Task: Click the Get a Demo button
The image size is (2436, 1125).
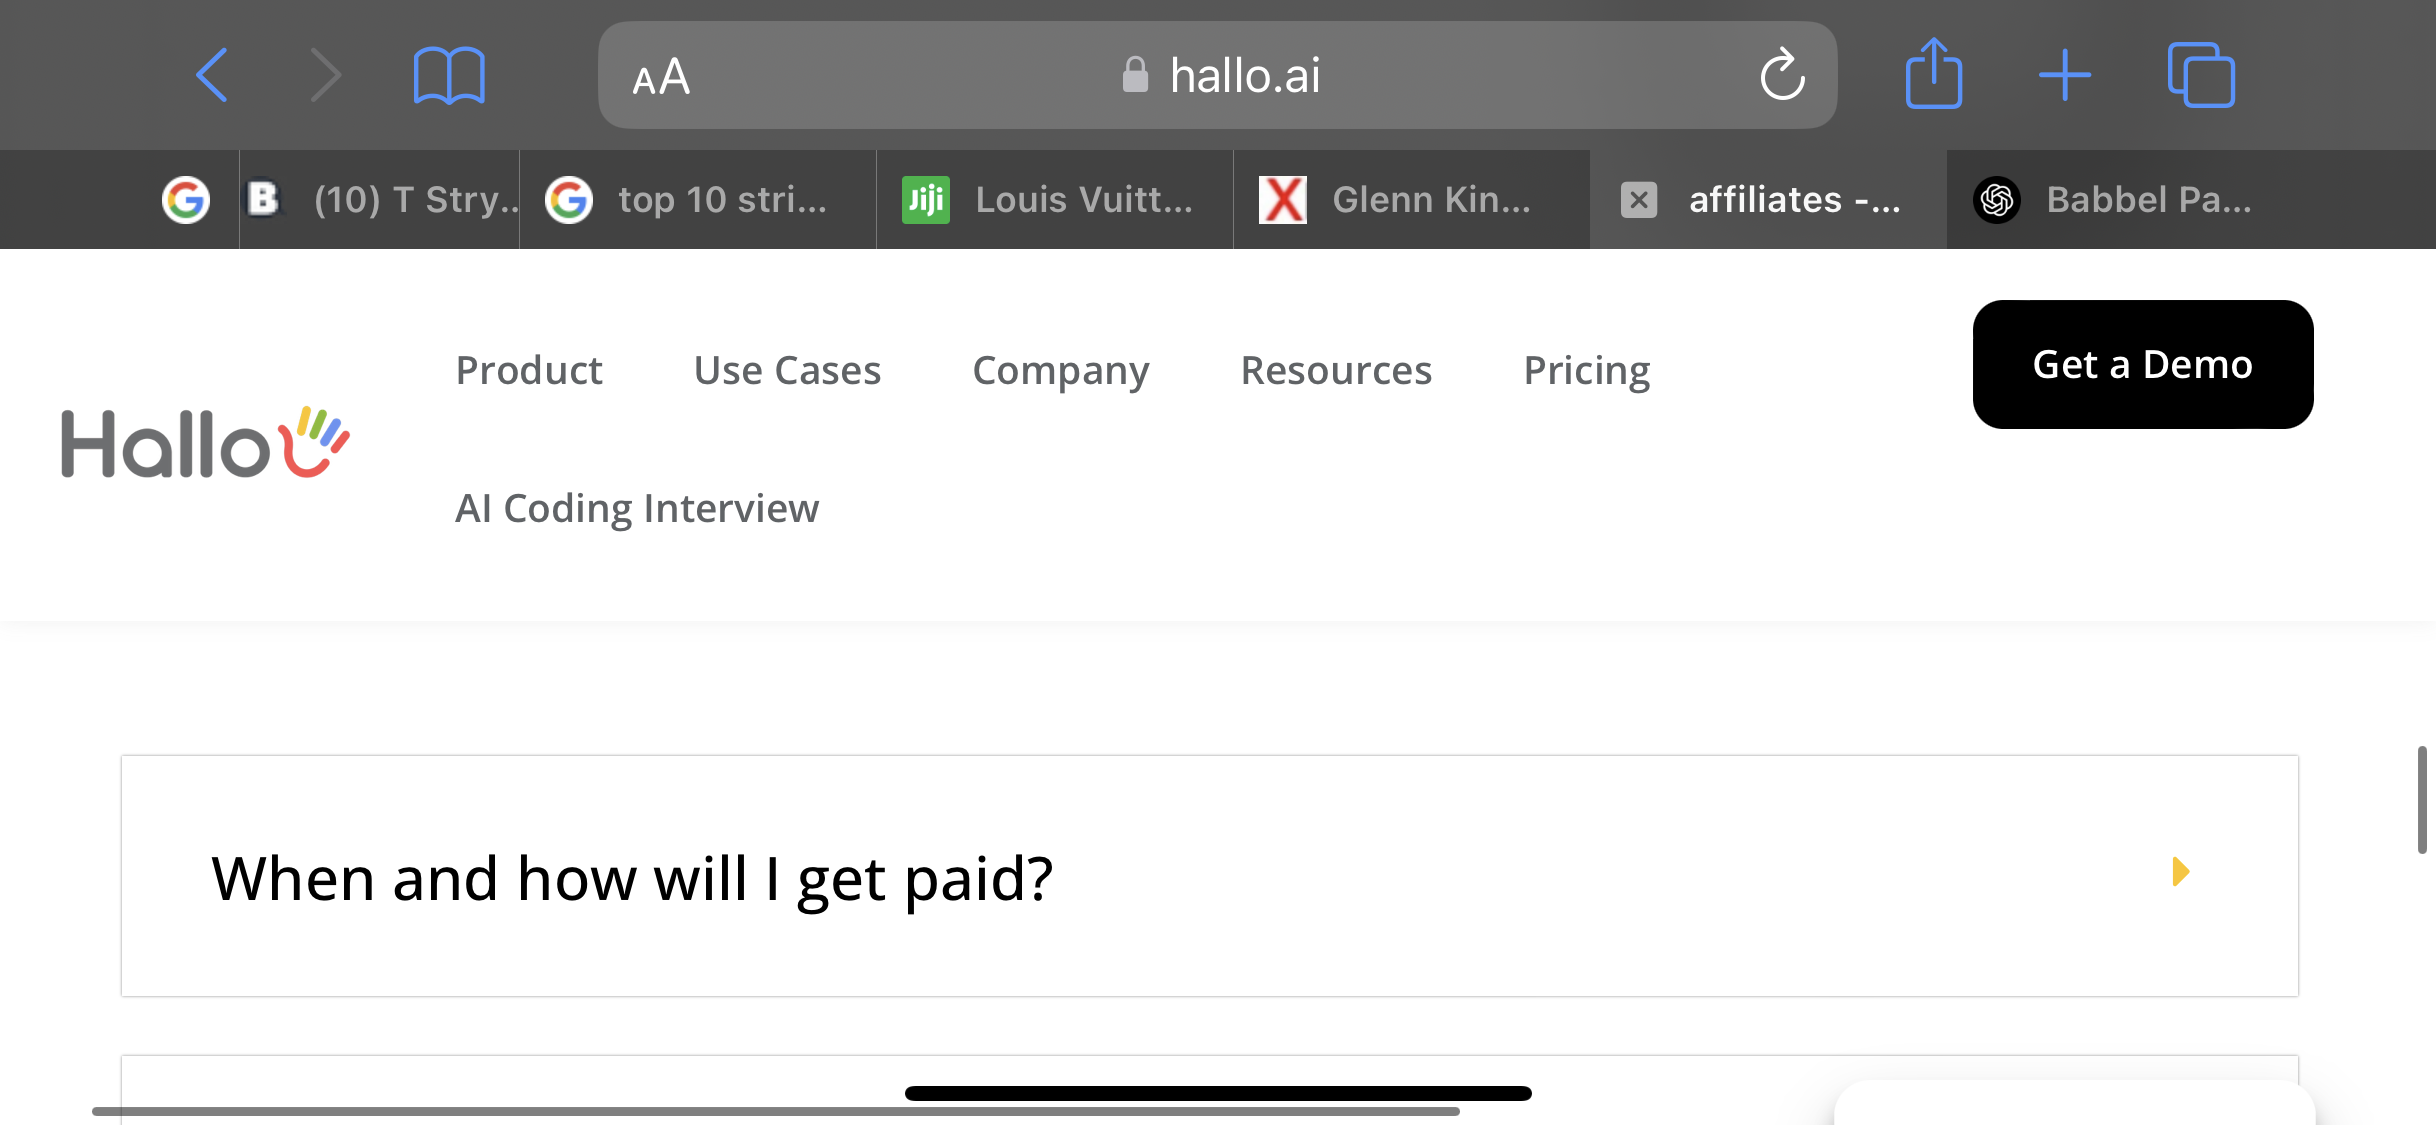Action: click(x=2143, y=364)
